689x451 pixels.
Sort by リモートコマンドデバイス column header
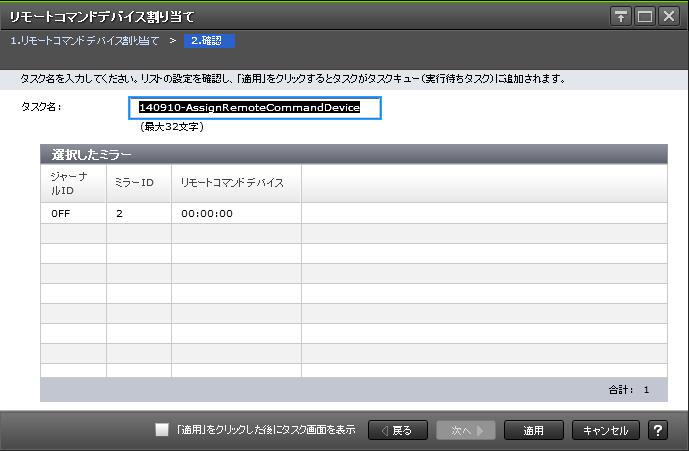tap(236, 183)
